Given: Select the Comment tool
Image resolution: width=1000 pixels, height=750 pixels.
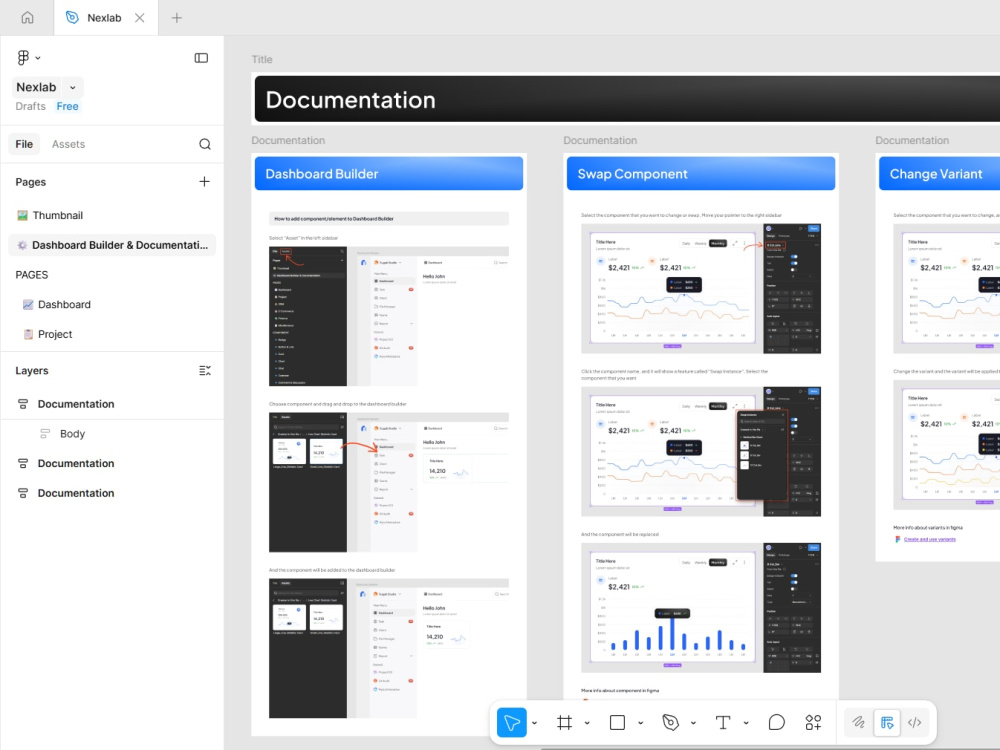Looking at the screenshot, I should (x=776, y=723).
